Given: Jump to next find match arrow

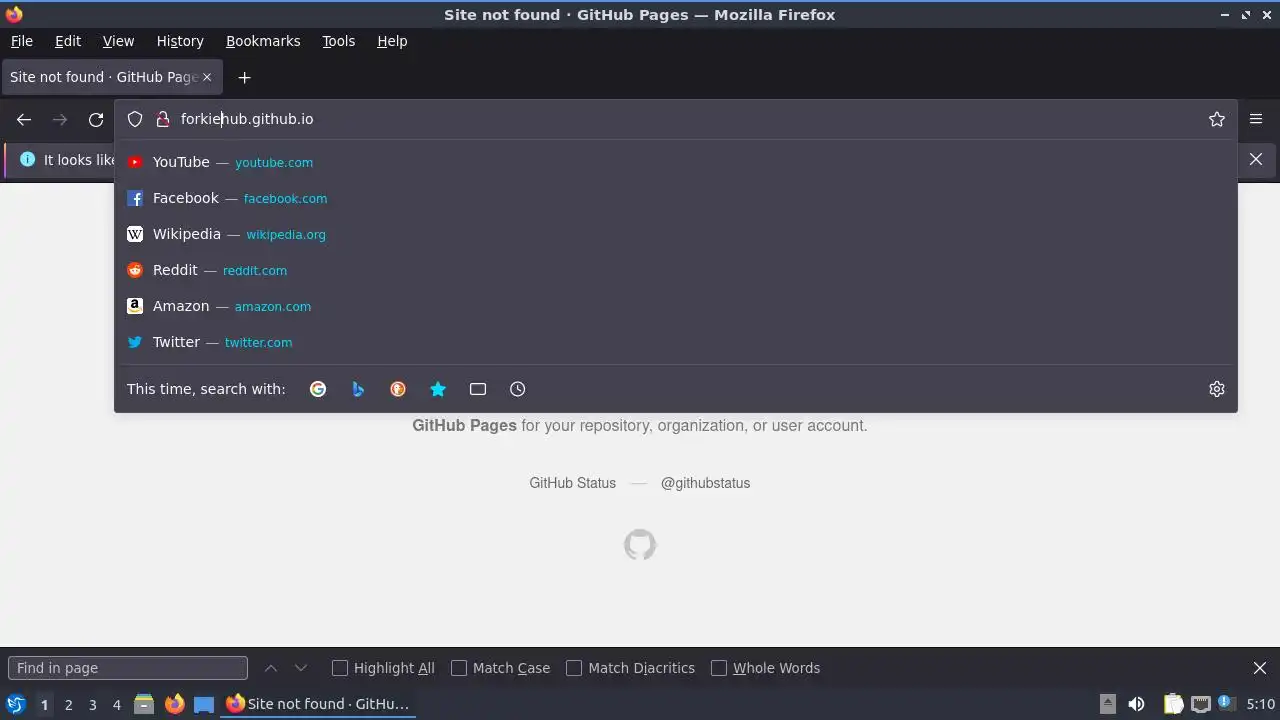Looking at the screenshot, I should pos(301,668).
